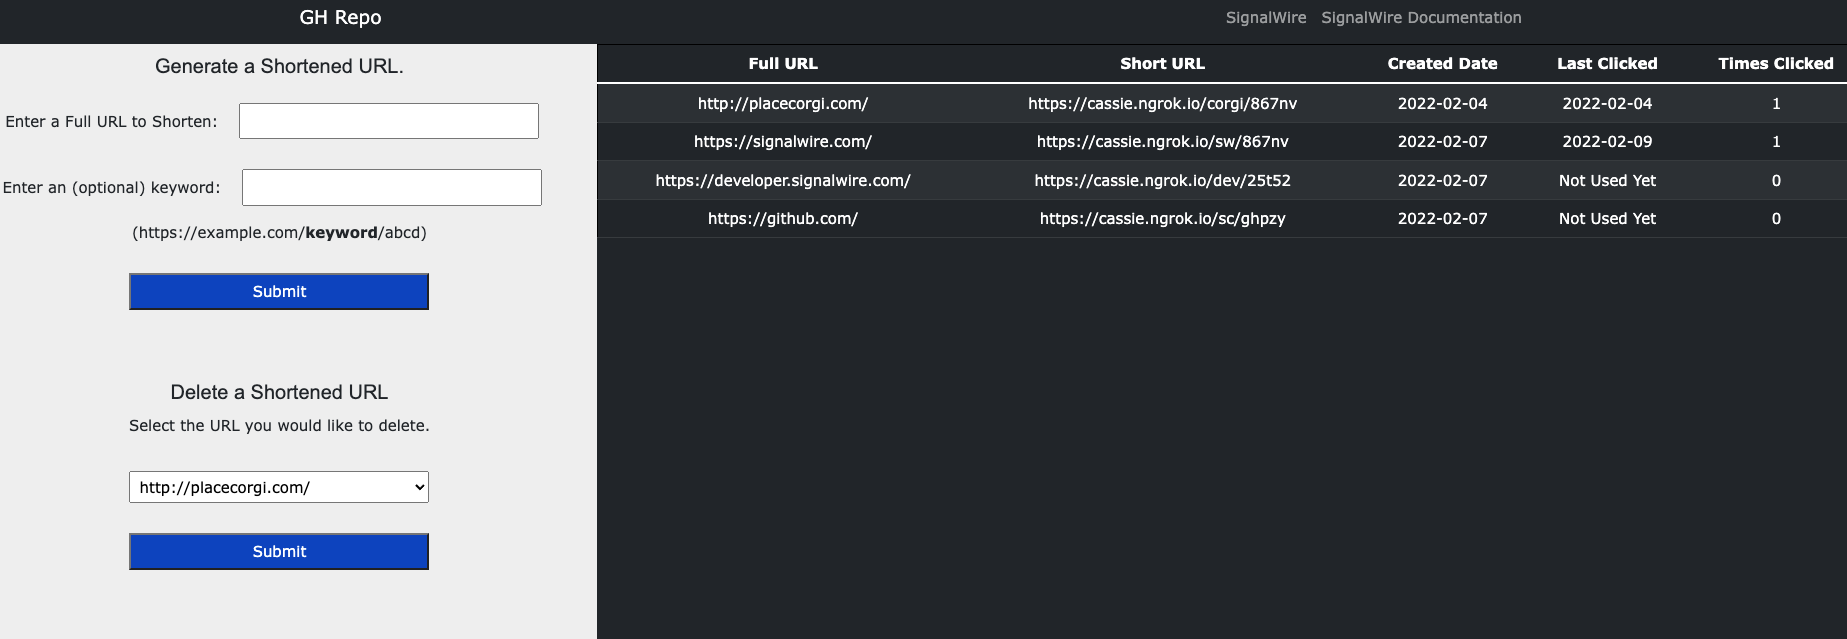Viewport: 1847px width, 639px height.
Task: Click the Last Clicked column header
Action: pyautogui.click(x=1606, y=63)
